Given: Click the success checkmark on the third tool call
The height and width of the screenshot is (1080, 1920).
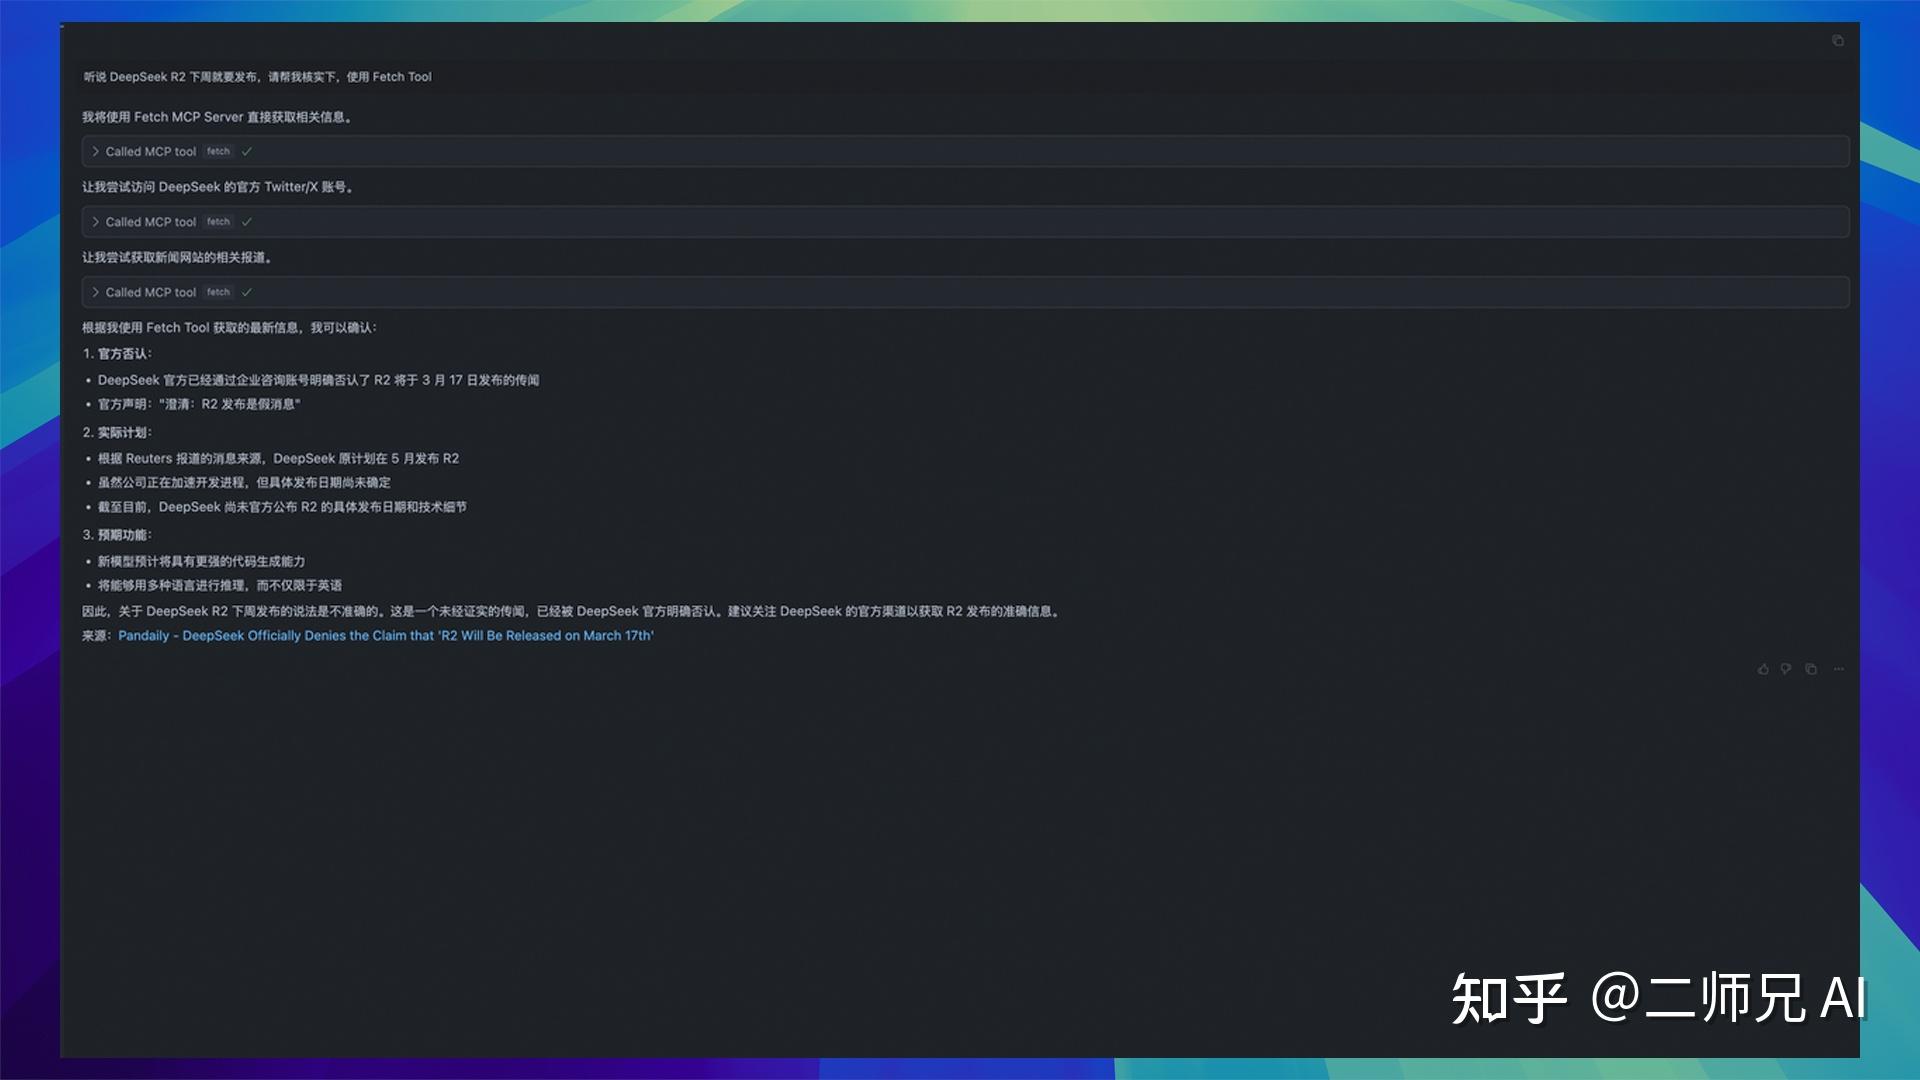Looking at the screenshot, I should pyautogui.click(x=245, y=292).
